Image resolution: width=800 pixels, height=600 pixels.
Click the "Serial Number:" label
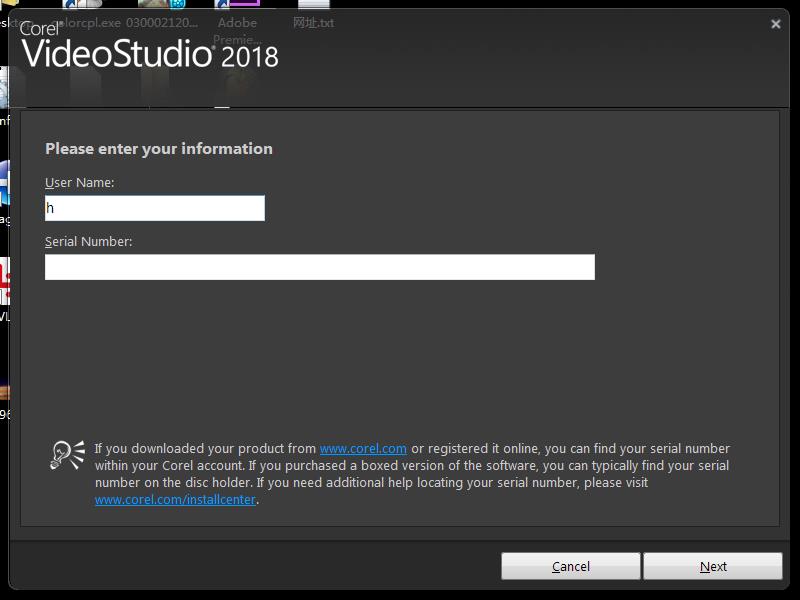[89, 241]
